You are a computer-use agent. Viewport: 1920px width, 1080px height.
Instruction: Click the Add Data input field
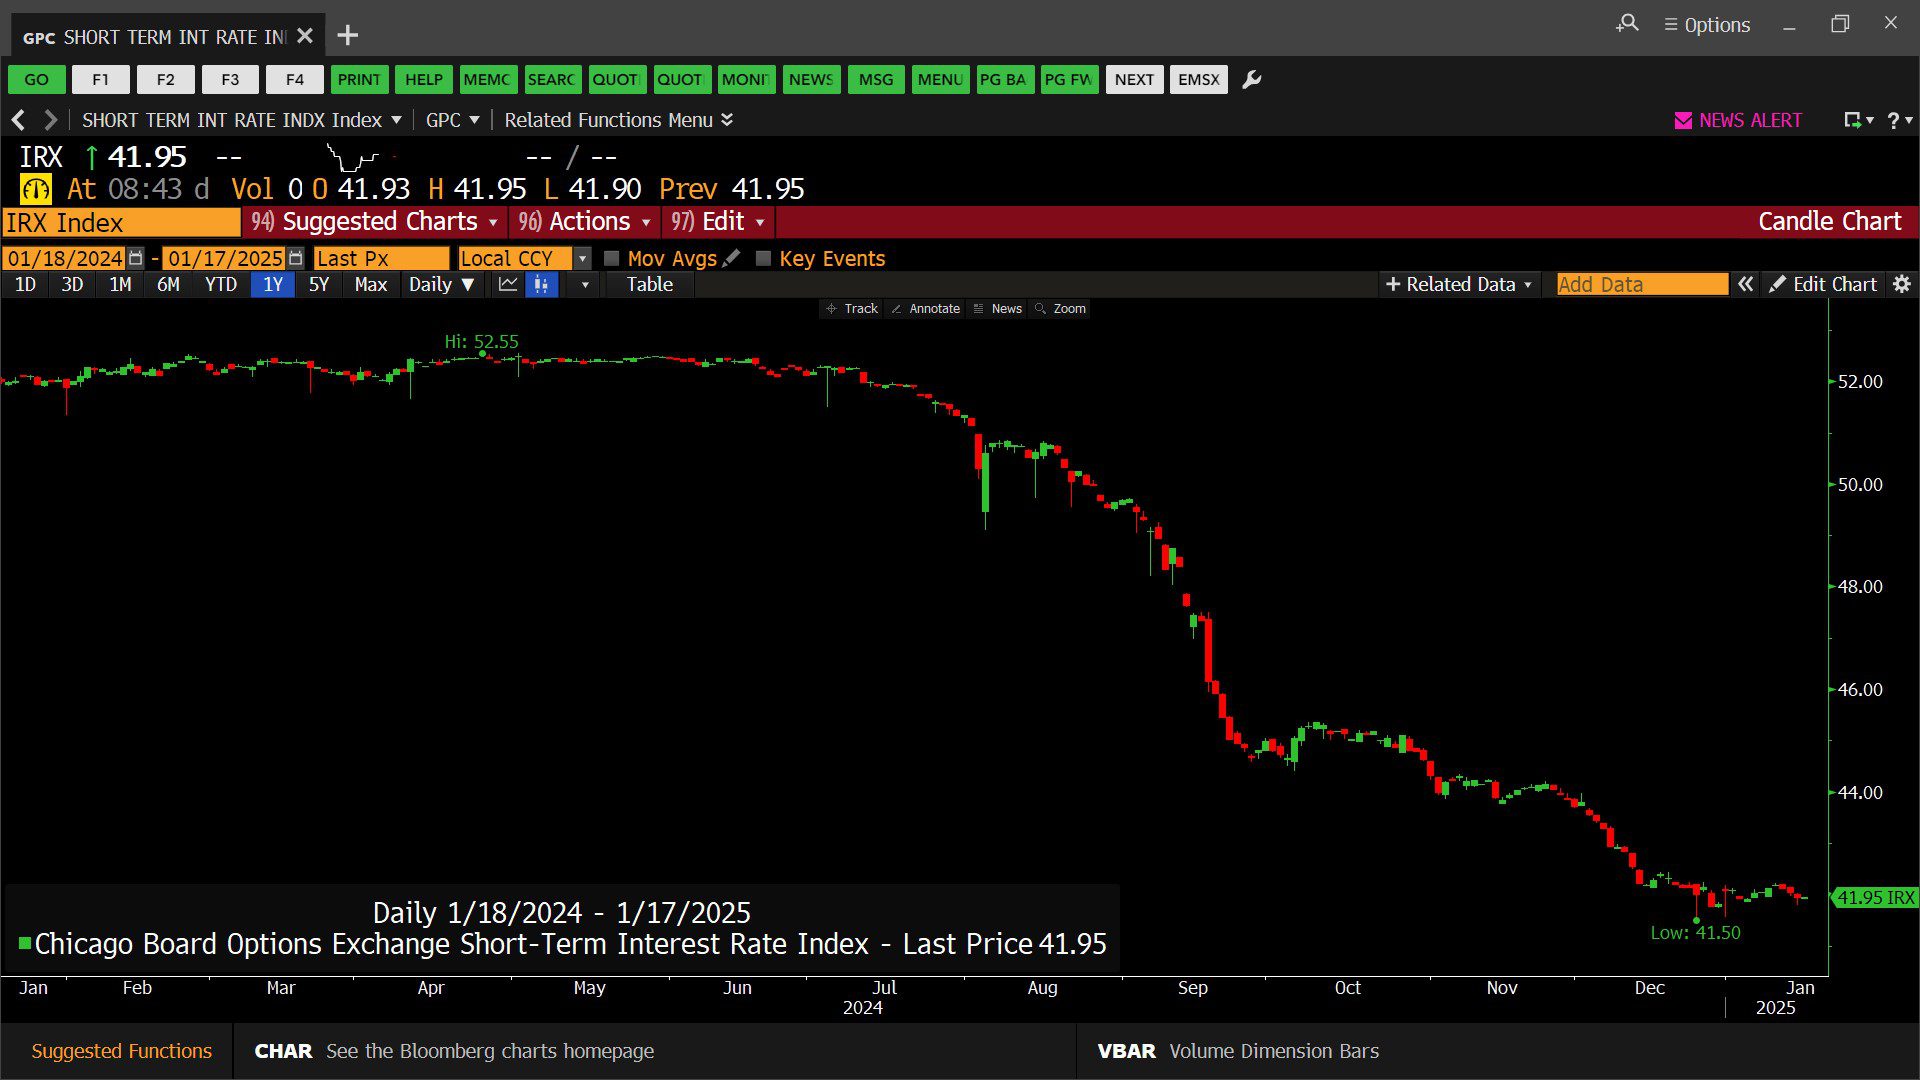coord(1641,285)
